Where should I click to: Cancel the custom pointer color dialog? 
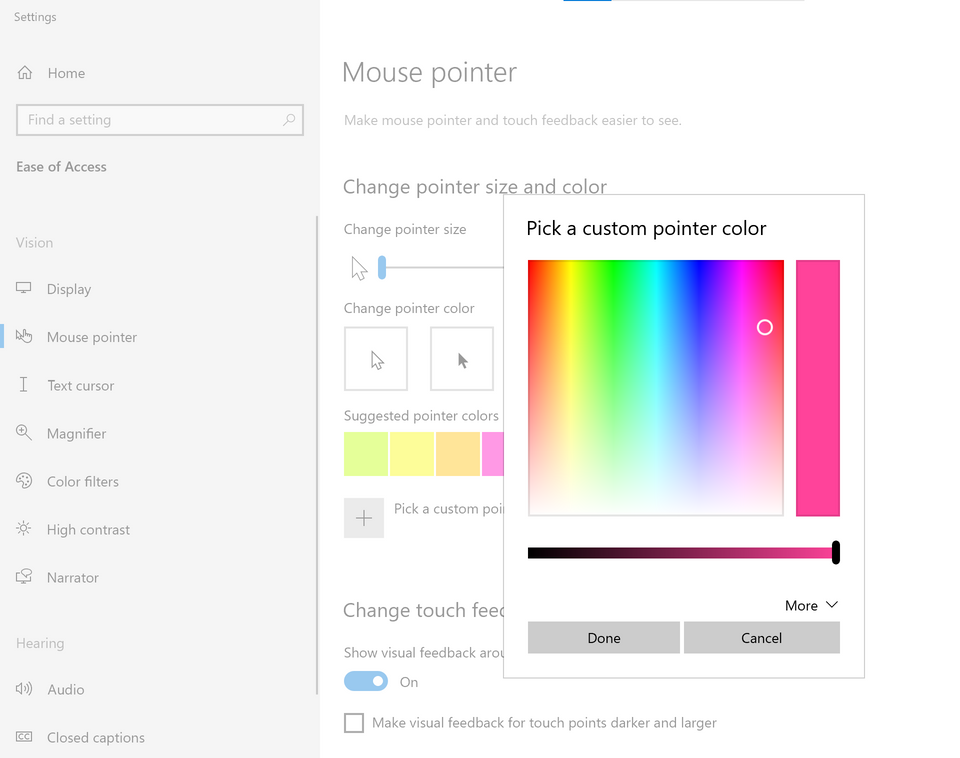coord(761,638)
